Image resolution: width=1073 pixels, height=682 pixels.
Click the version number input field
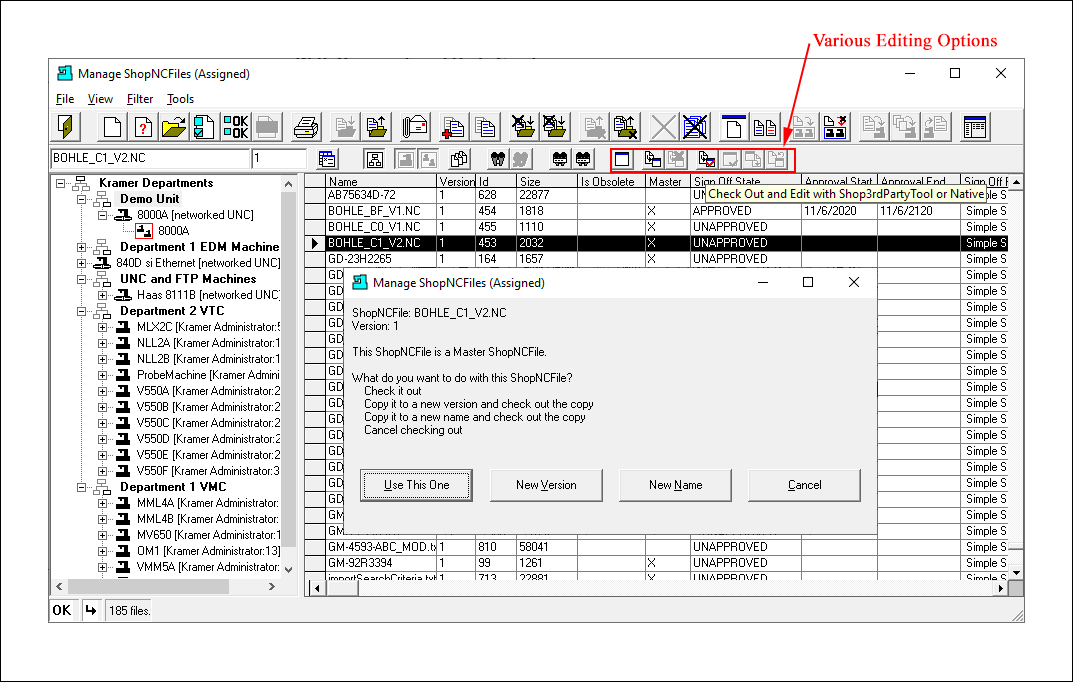279,158
